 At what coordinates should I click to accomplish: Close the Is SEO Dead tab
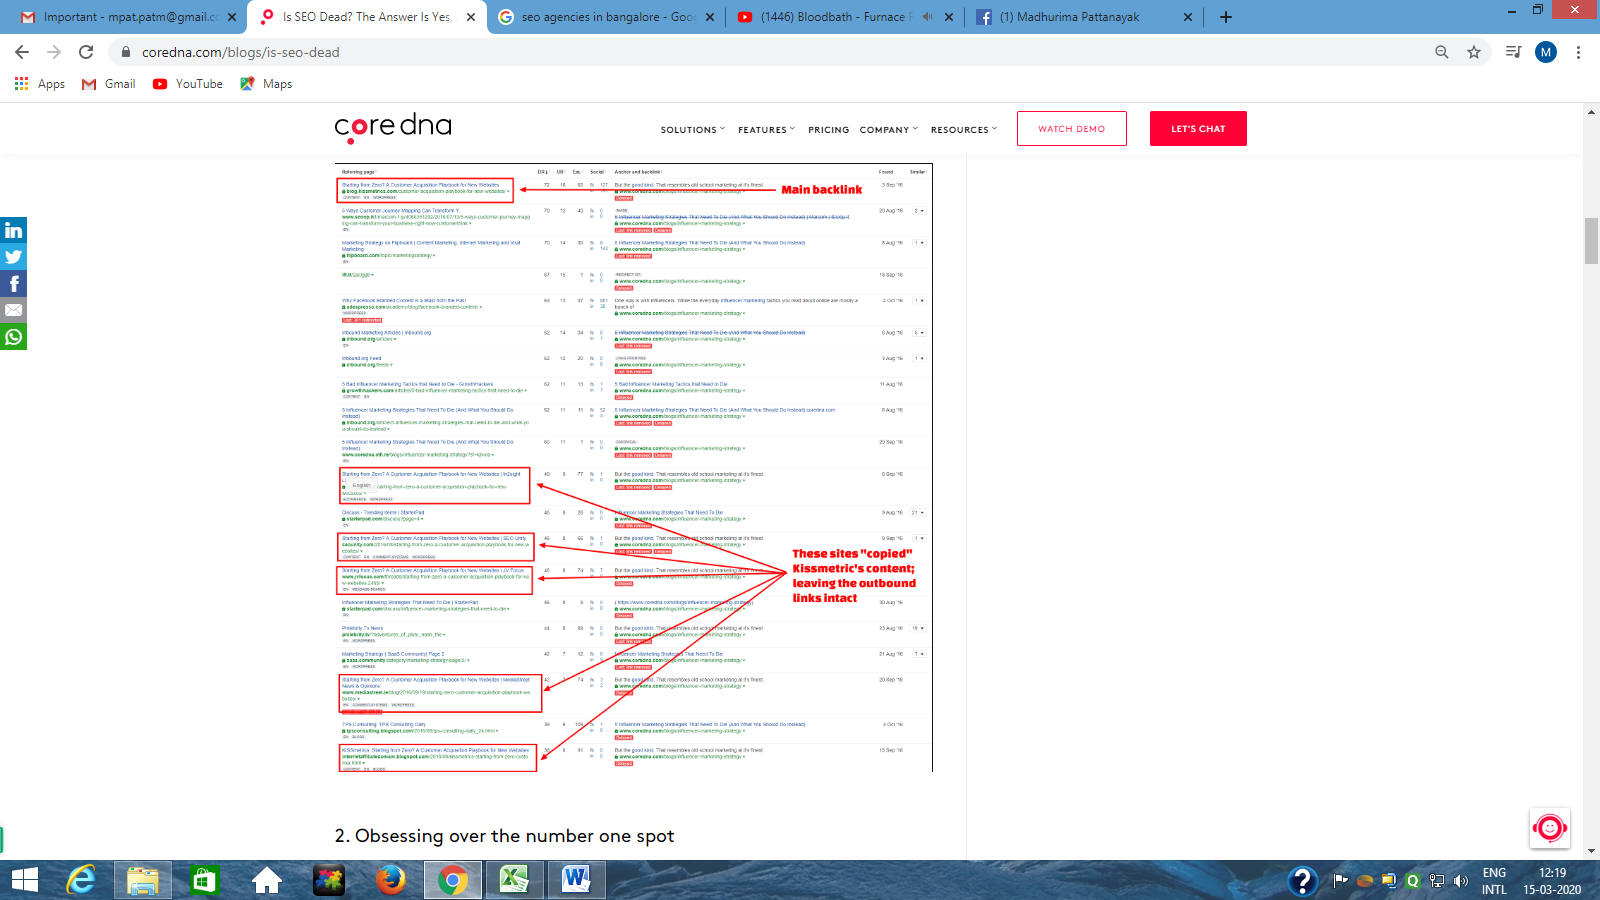pyautogui.click(x=471, y=17)
